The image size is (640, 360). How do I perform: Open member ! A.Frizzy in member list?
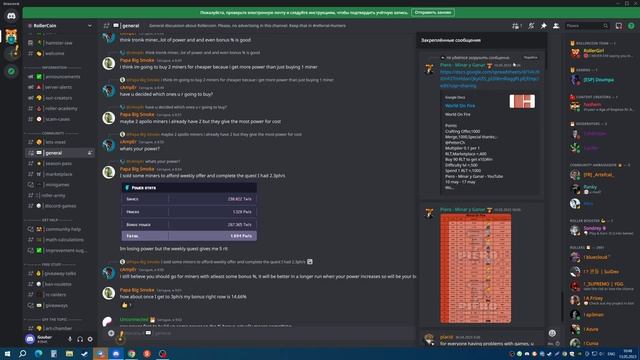[601, 300]
